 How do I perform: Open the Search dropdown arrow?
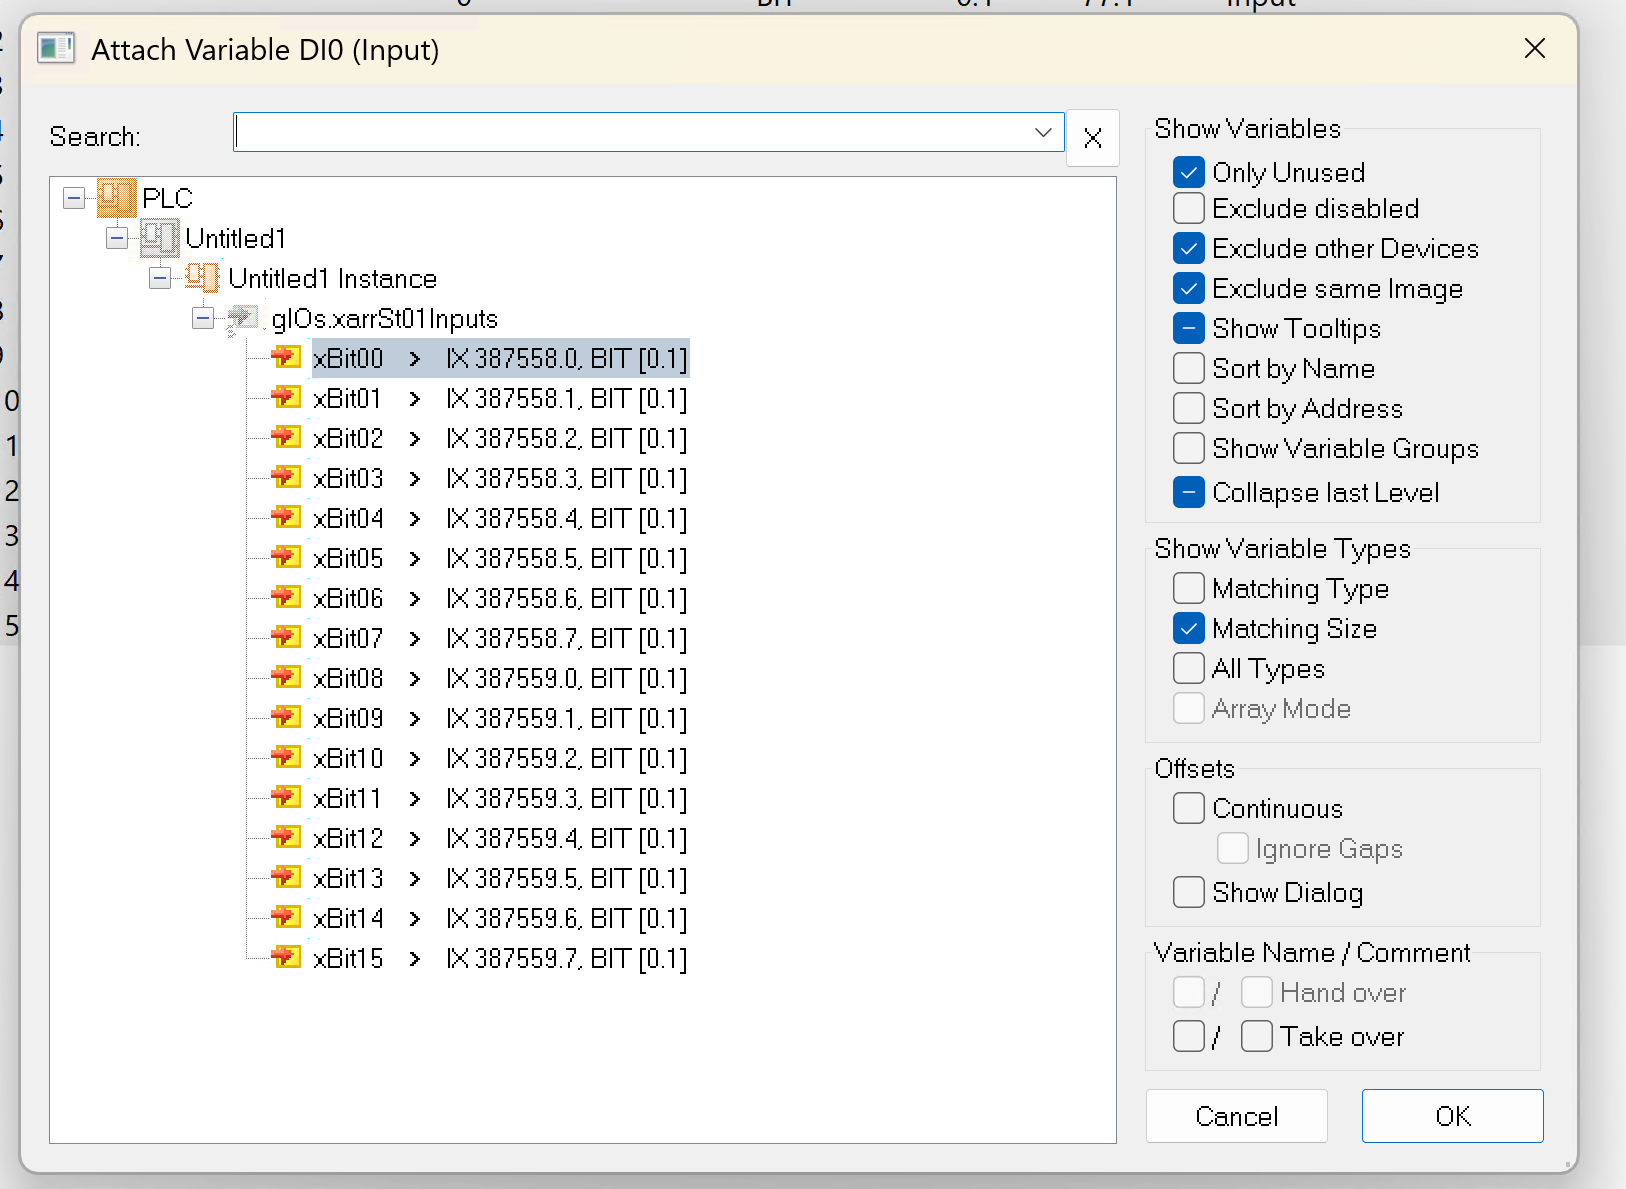click(1043, 132)
